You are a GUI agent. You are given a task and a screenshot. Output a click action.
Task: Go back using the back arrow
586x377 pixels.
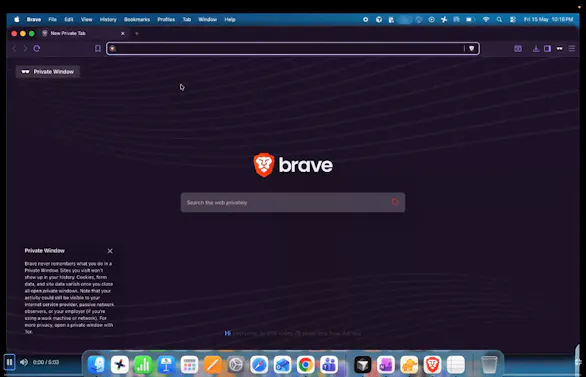14,49
